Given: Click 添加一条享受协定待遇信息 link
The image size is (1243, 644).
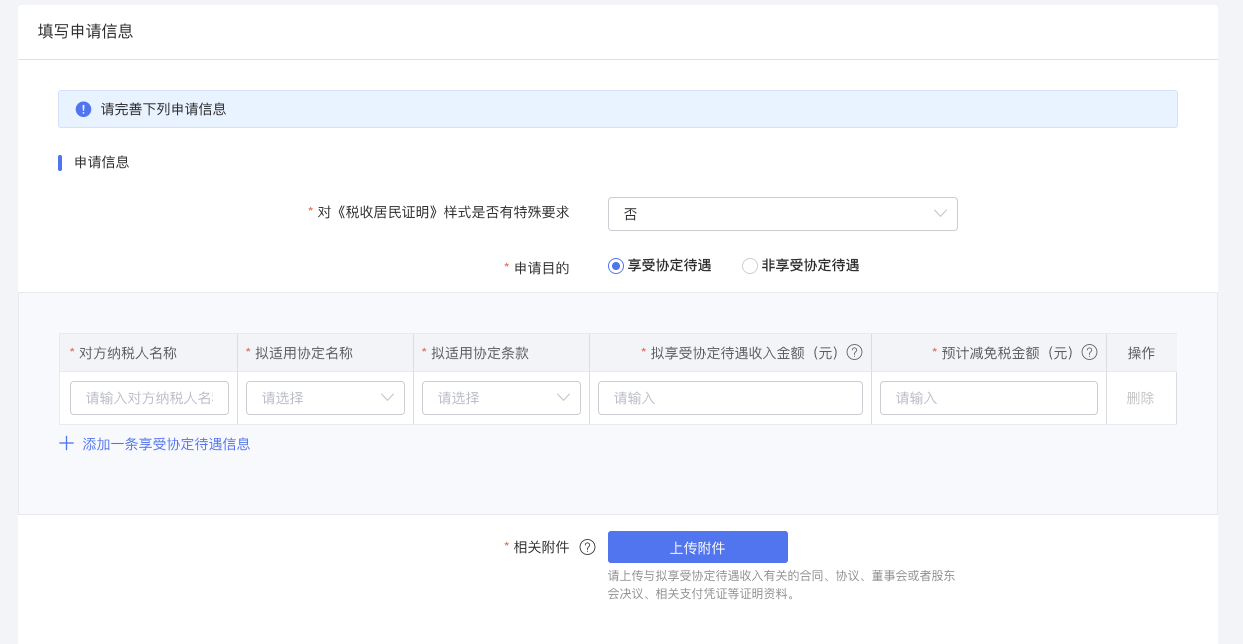Looking at the screenshot, I should [166, 444].
